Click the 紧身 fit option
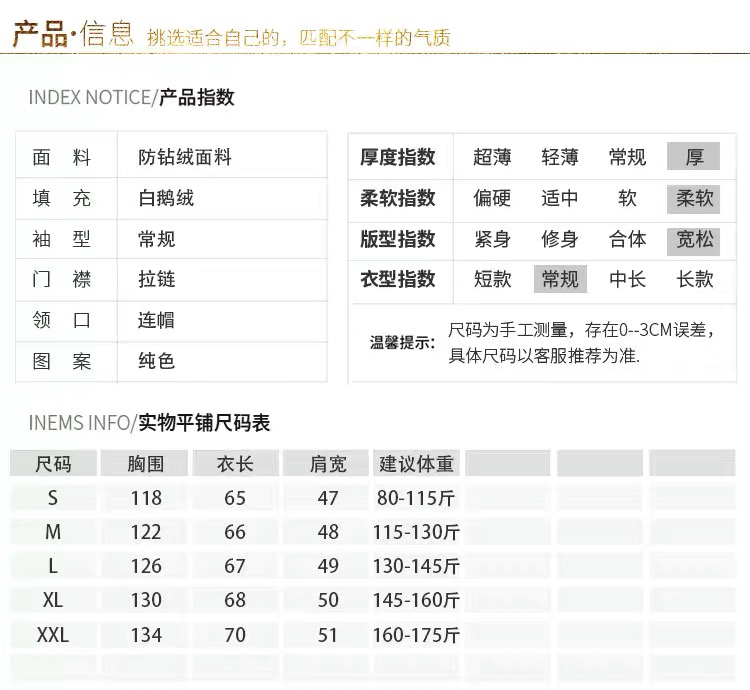The width and height of the screenshot is (750, 690). point(492,239)
